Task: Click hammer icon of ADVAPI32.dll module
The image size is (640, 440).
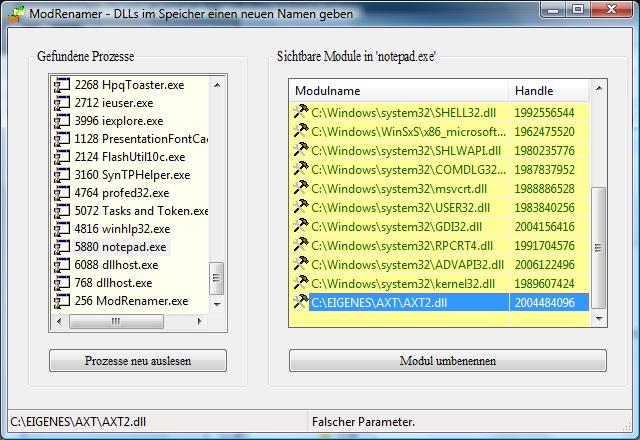Action: [x=301, y=264]
